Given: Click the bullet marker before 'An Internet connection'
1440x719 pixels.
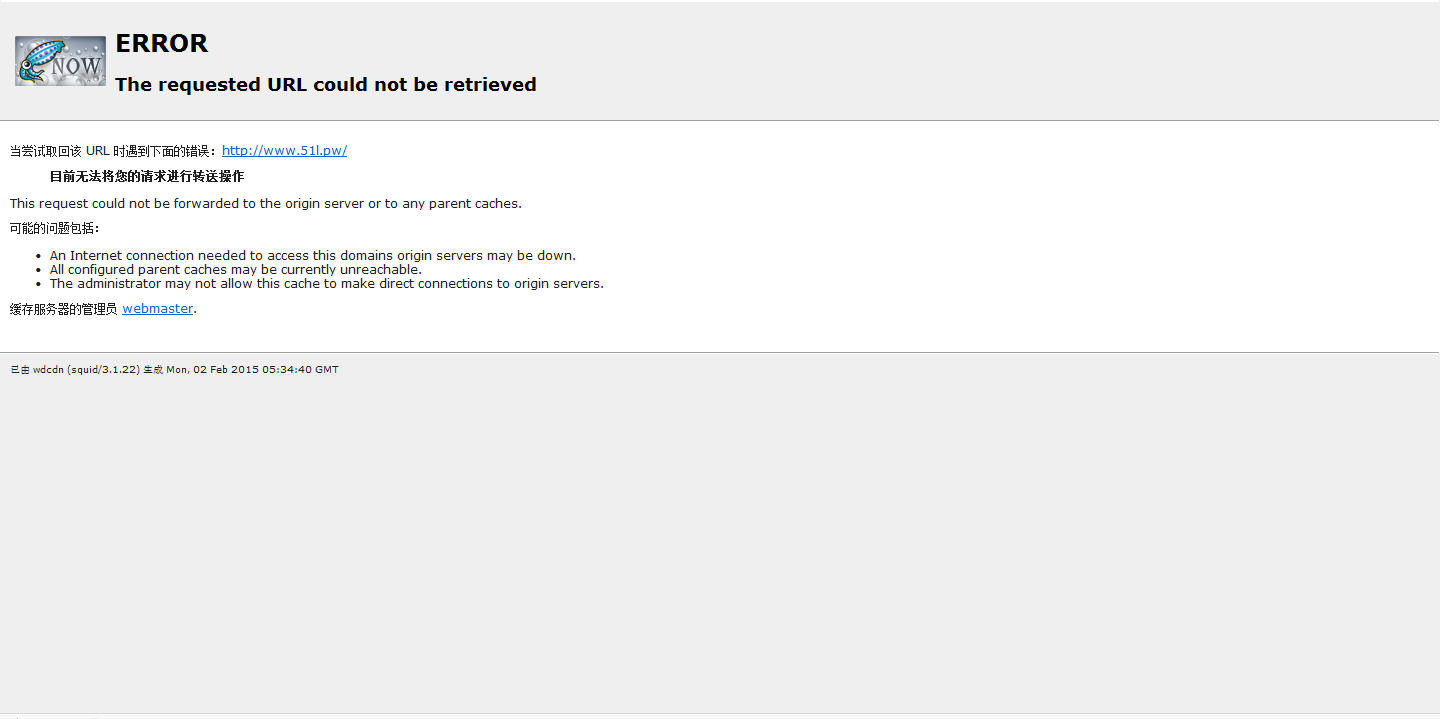Looking at the screenshot, I should pyautogui.click(x=38, y=257).
